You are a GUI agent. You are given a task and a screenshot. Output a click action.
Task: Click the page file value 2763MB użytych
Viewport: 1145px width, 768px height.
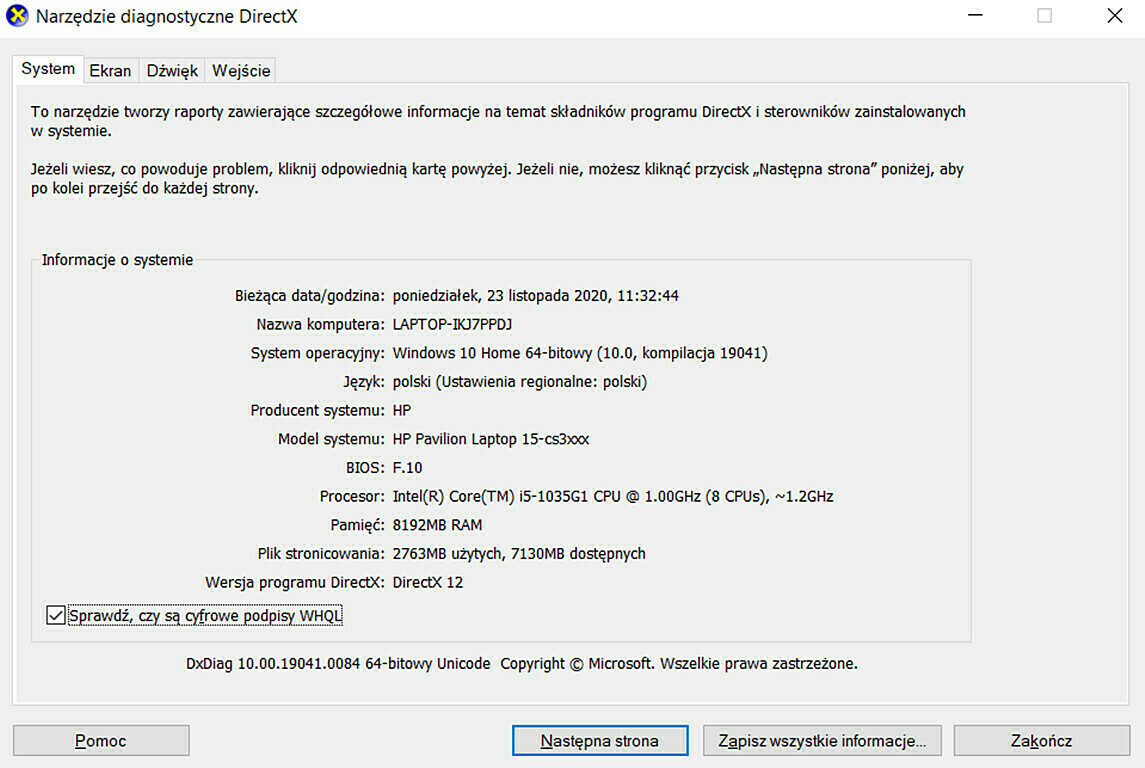pyautogui.click(x=518, y=553)
